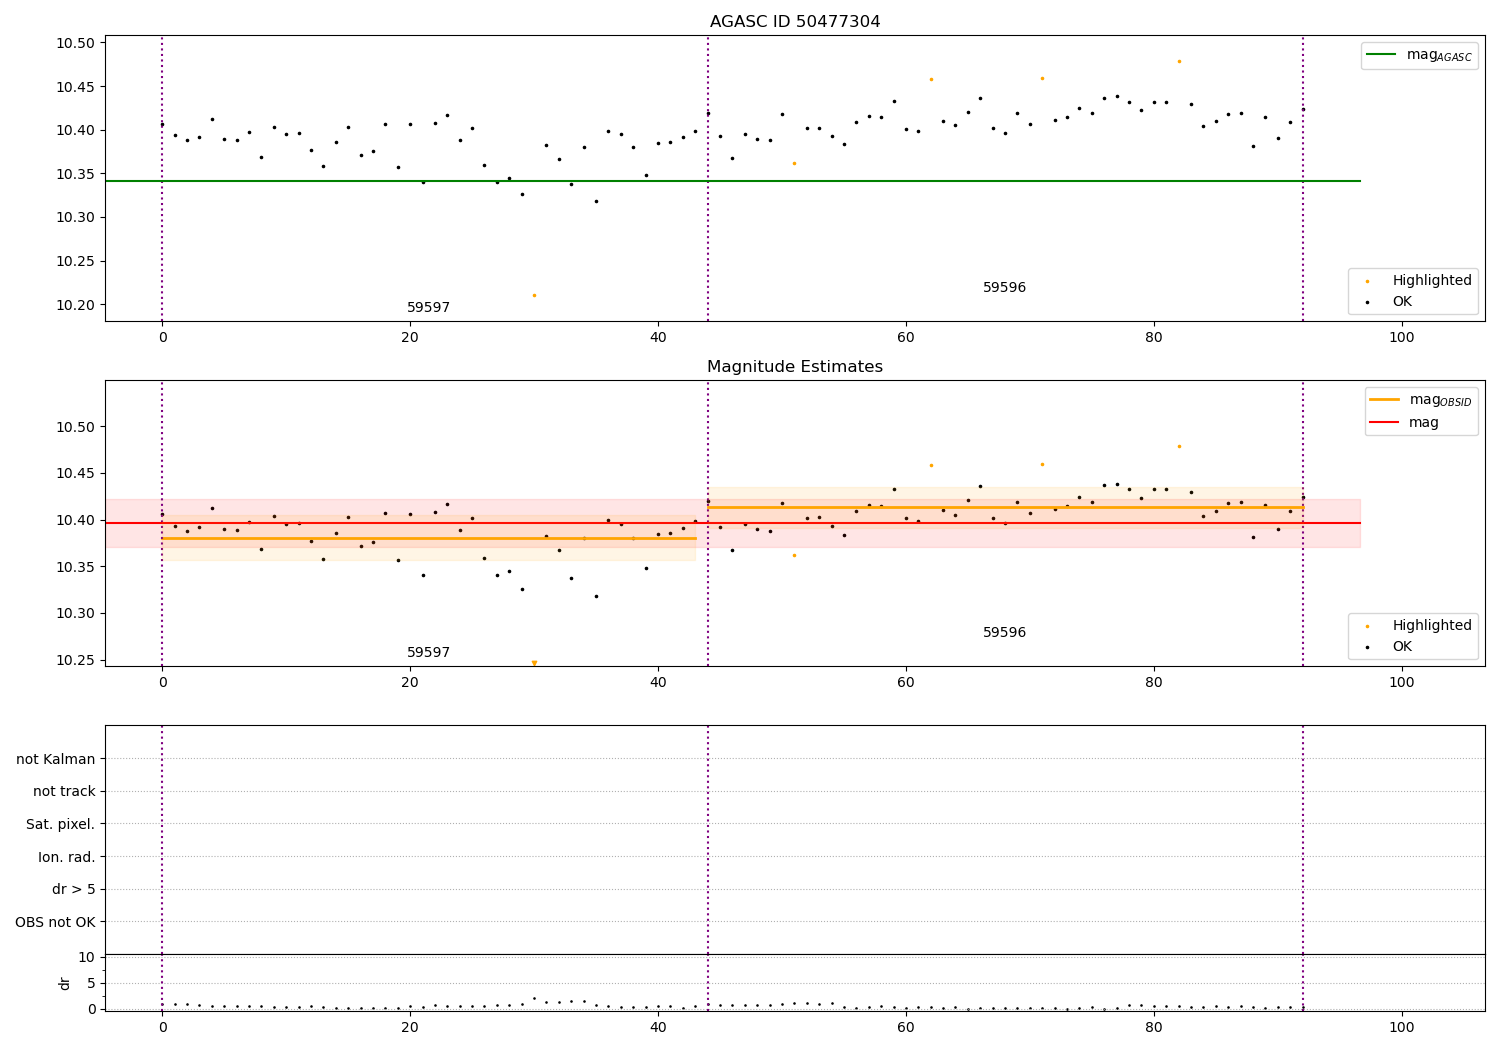
Task: Click the 'OBS not OK' axis label
Action: click(x=56, y=922)
